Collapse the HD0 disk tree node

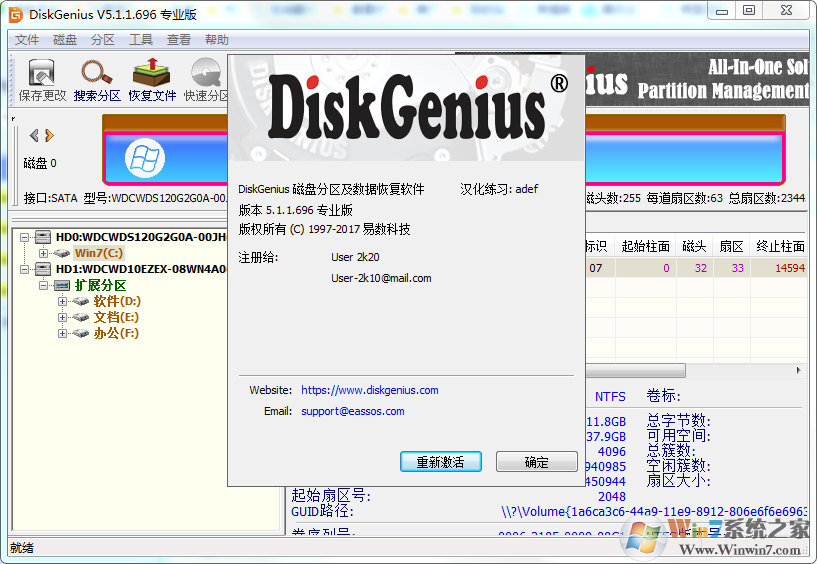click(x=24, y=237)
